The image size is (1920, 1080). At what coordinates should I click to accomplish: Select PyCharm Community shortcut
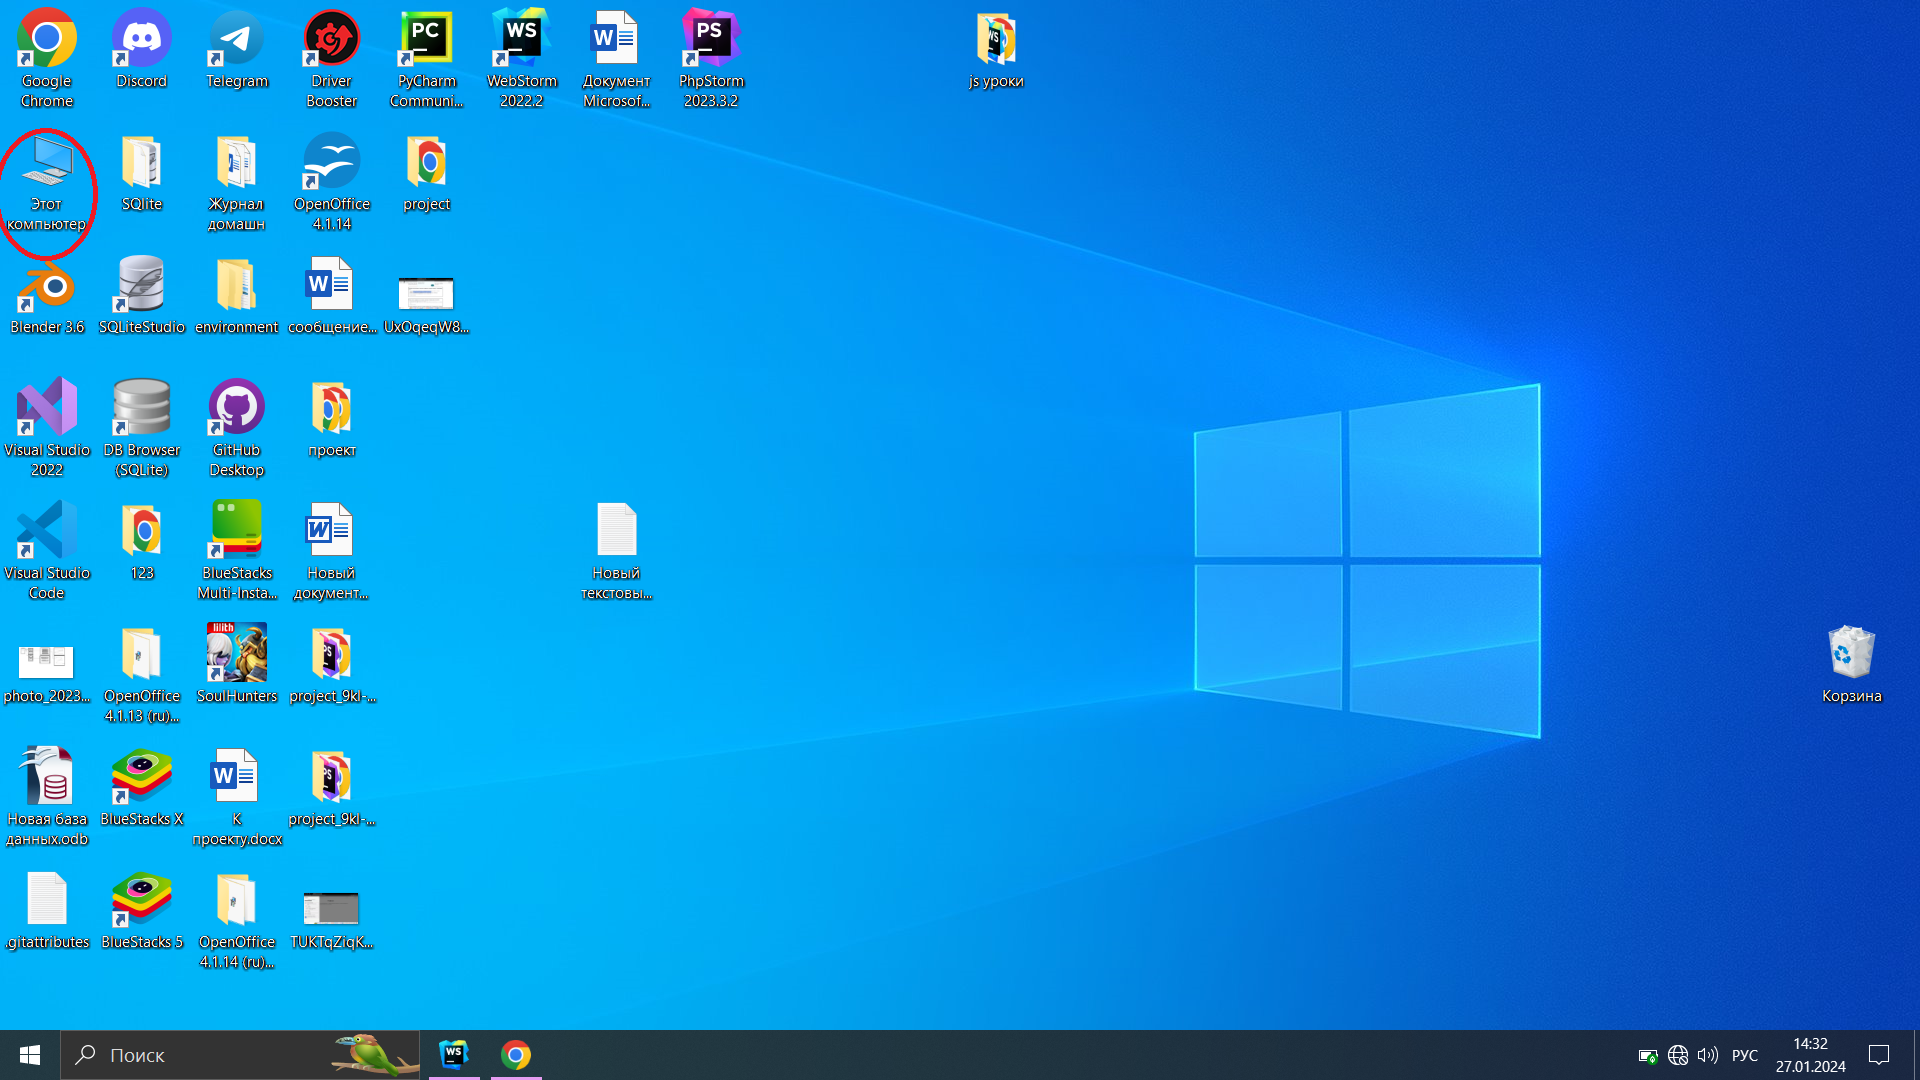(427, 58)
